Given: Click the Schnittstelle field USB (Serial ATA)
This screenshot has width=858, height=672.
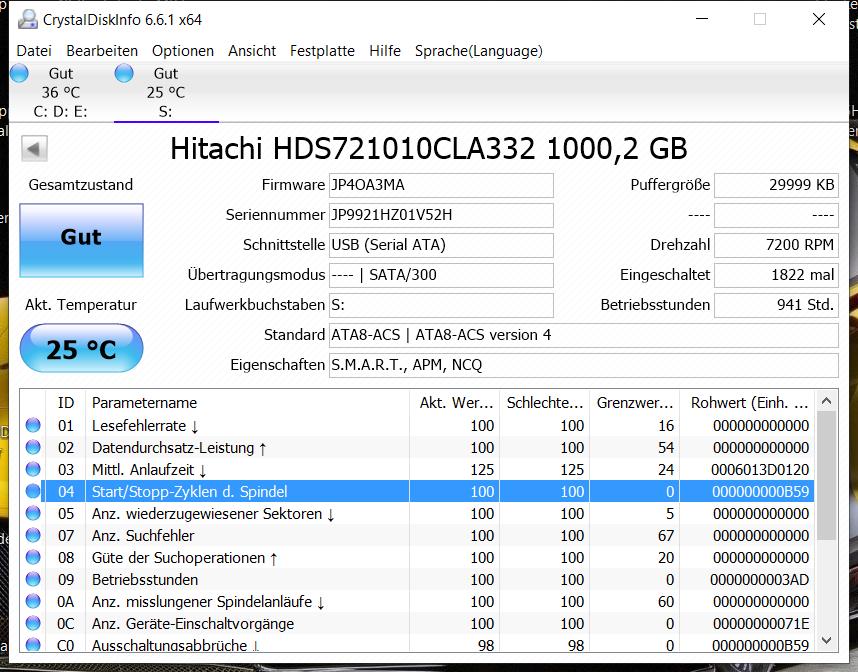Looking at the screenshot, I should pyautogui.click(x=441, y=245).
